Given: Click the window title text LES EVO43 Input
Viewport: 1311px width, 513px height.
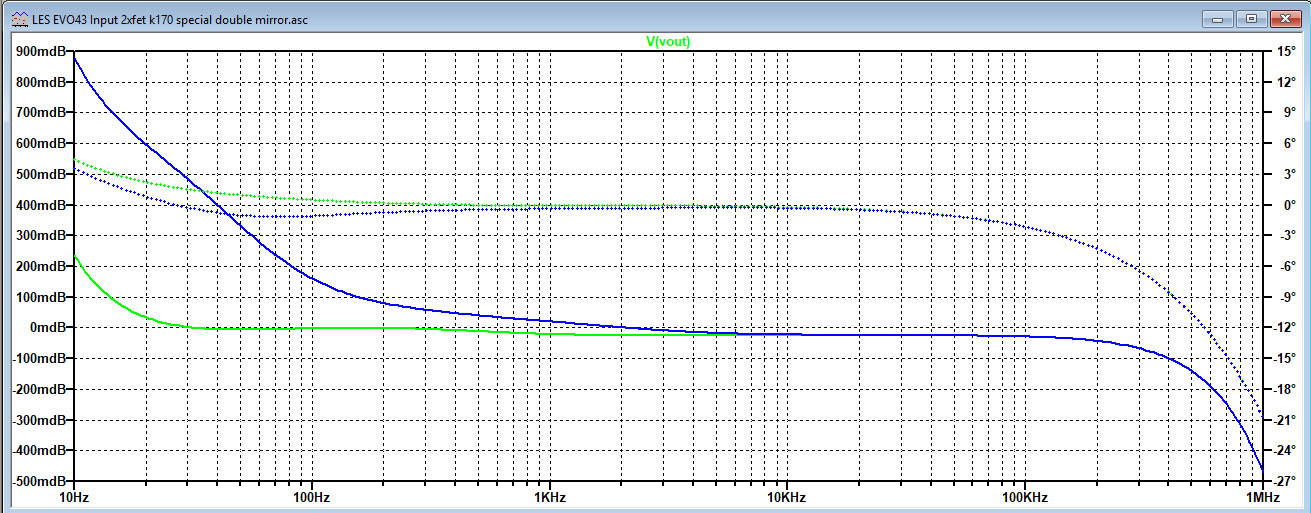Looking at the screenshot, I should click(78, 18).
